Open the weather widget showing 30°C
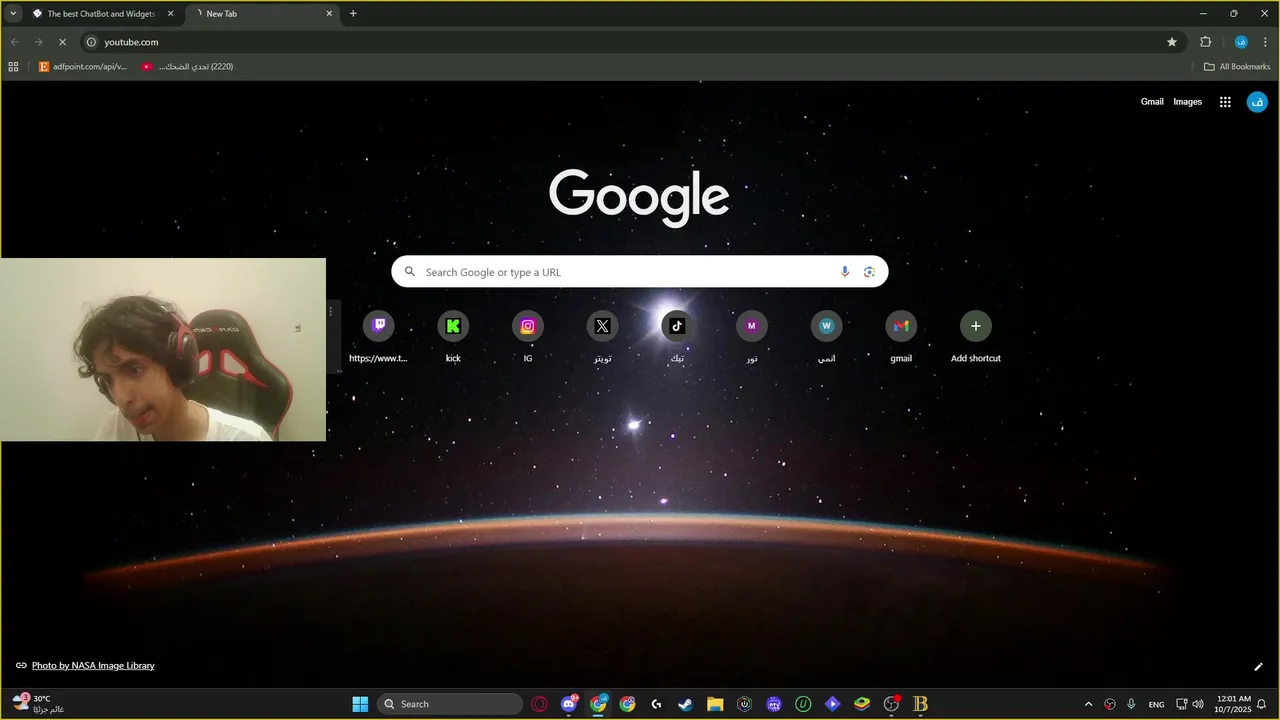1280x720 pixels. (40, 704)
